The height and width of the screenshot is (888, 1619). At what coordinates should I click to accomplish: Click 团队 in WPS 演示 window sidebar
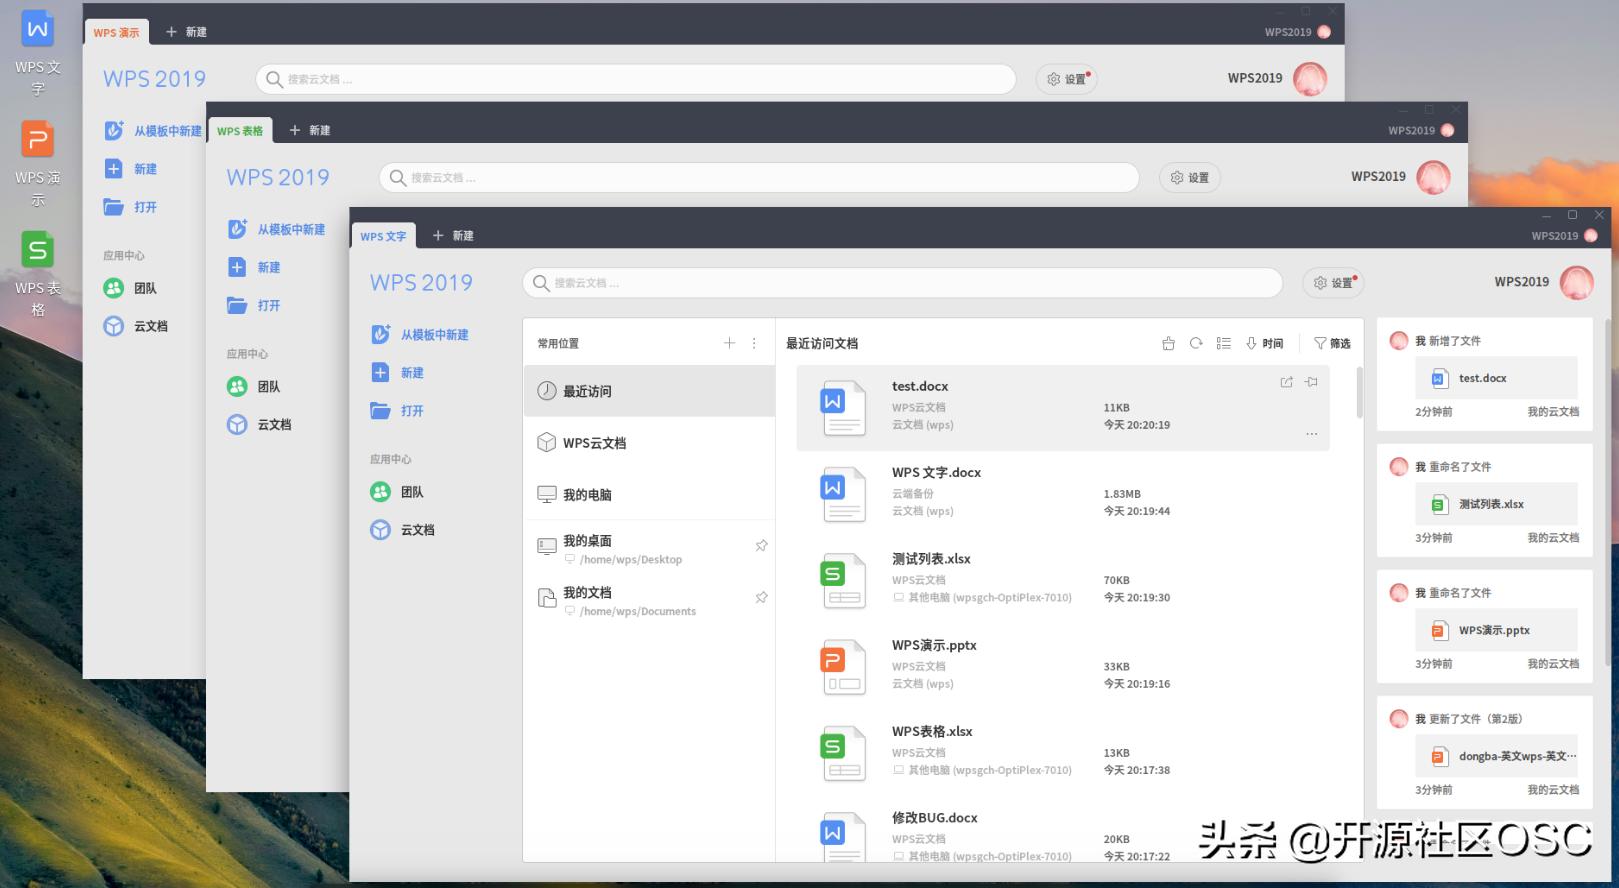tap(130, 288)
